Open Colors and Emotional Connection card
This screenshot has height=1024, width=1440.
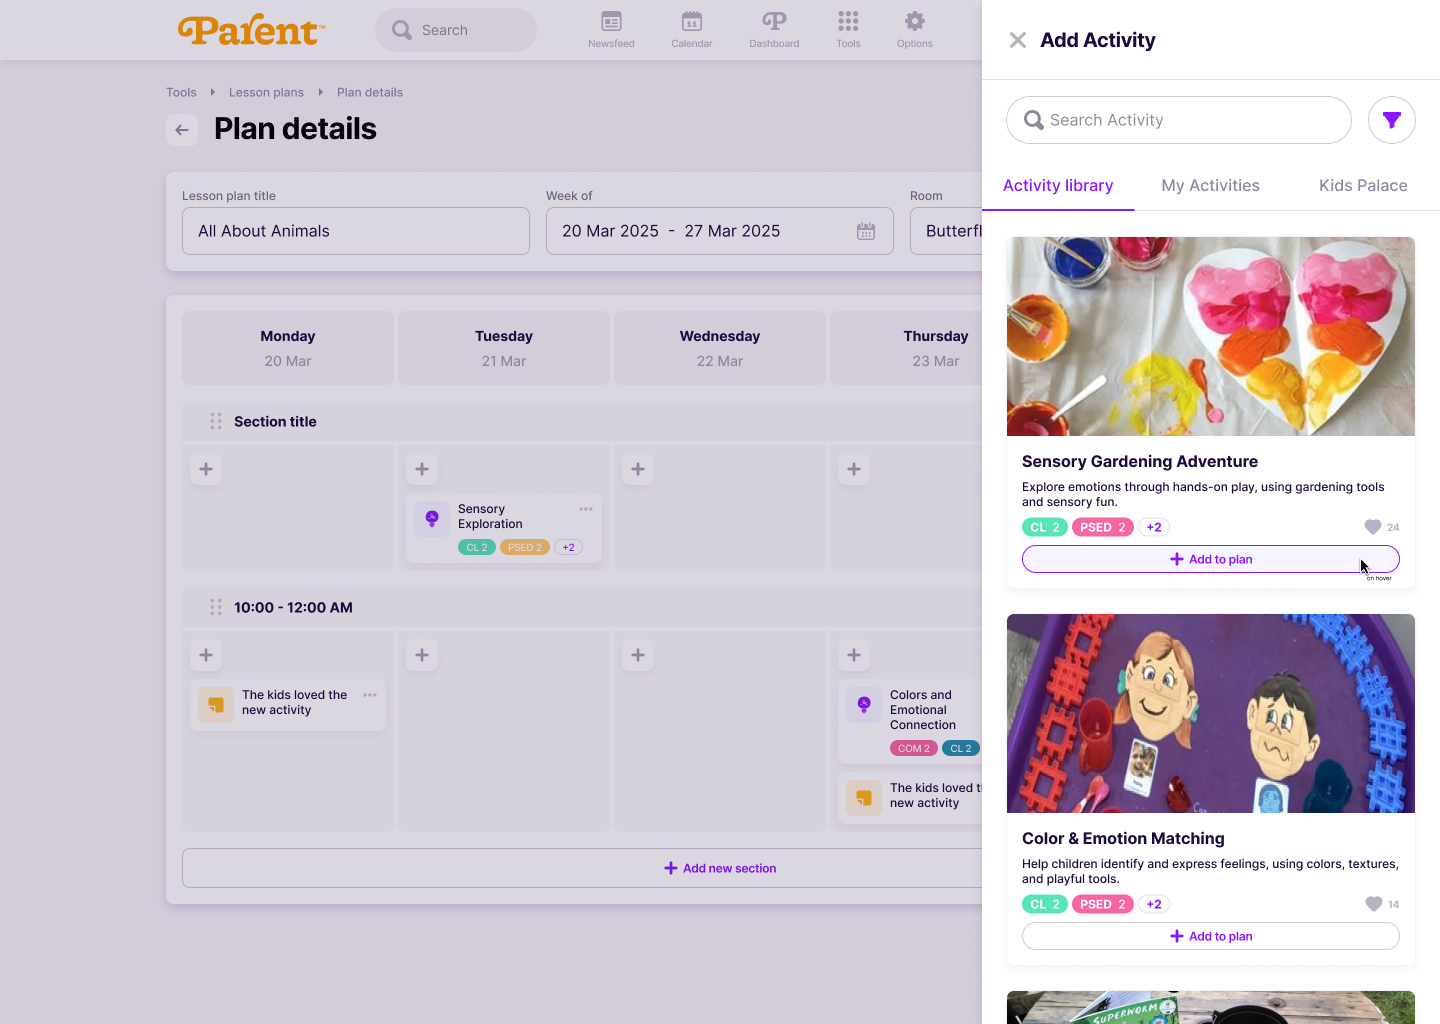point(910,723)
